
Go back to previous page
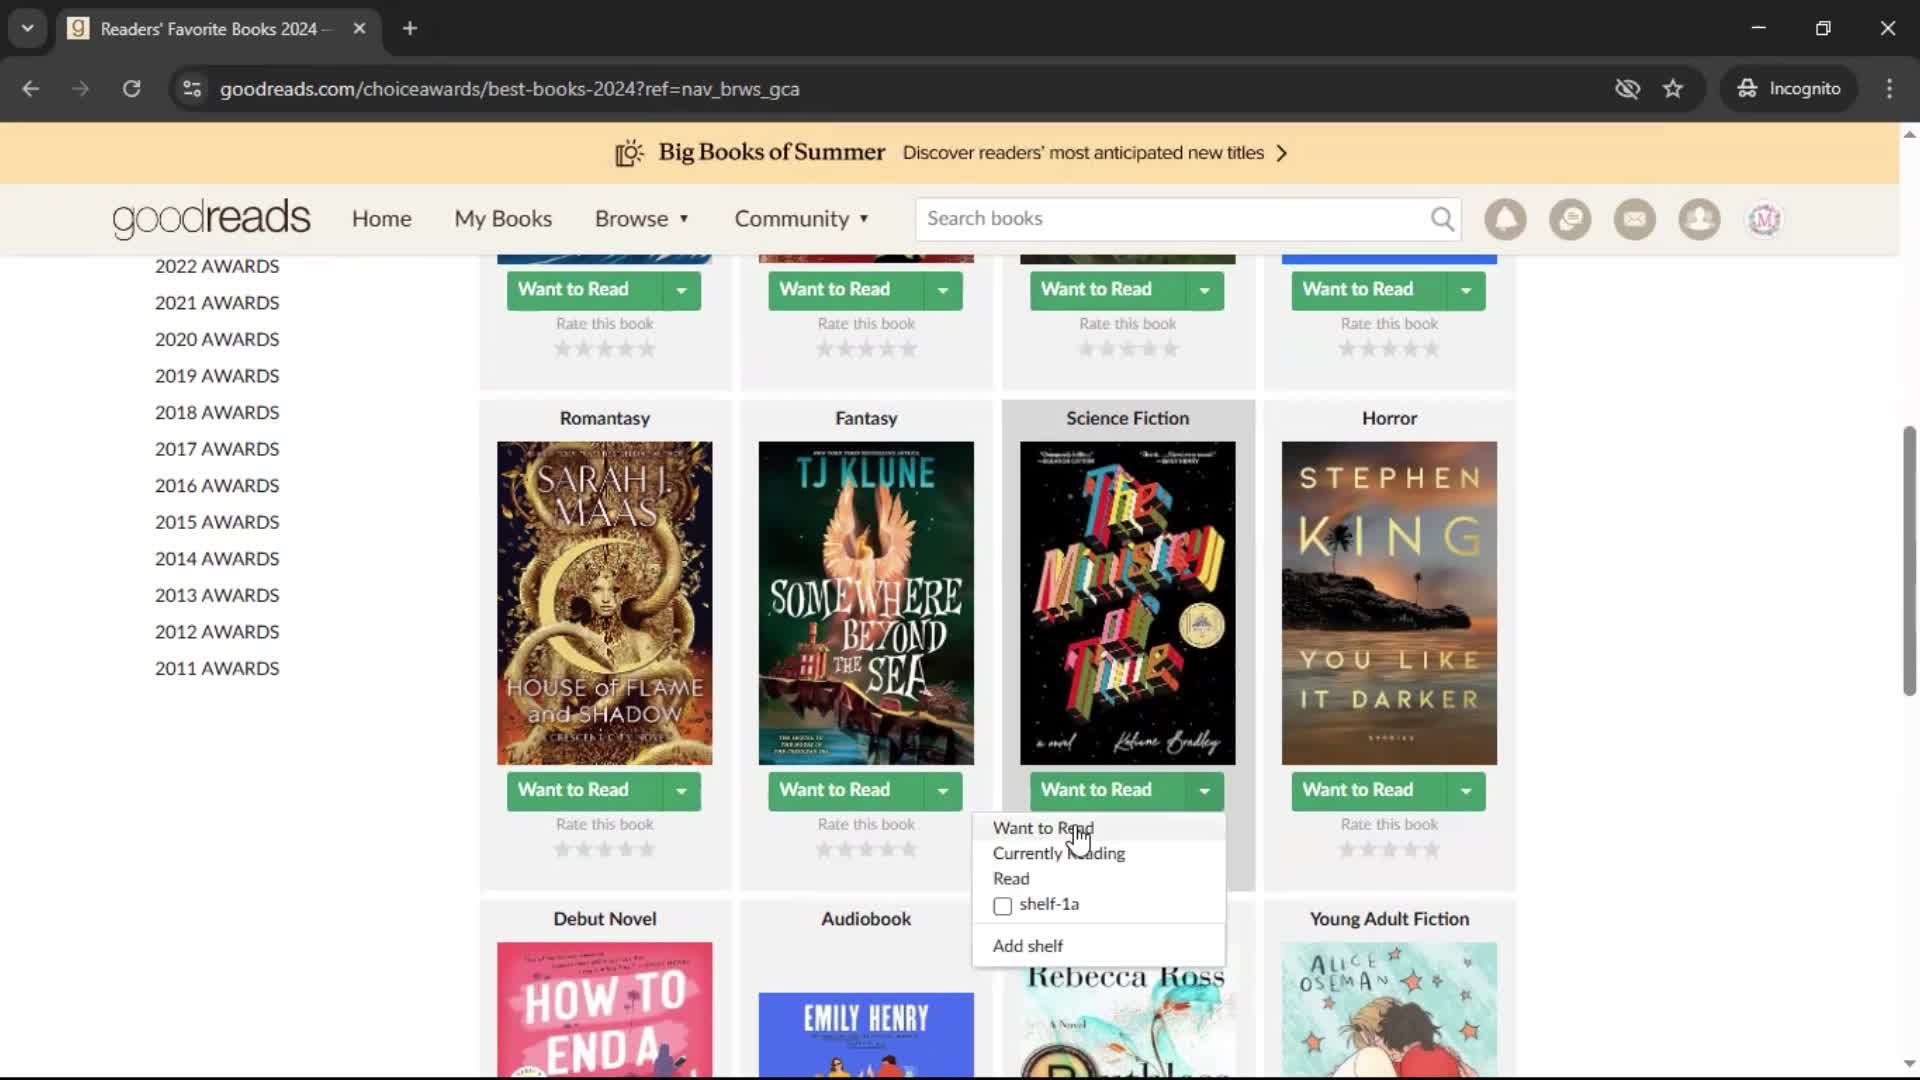point(31,89)
